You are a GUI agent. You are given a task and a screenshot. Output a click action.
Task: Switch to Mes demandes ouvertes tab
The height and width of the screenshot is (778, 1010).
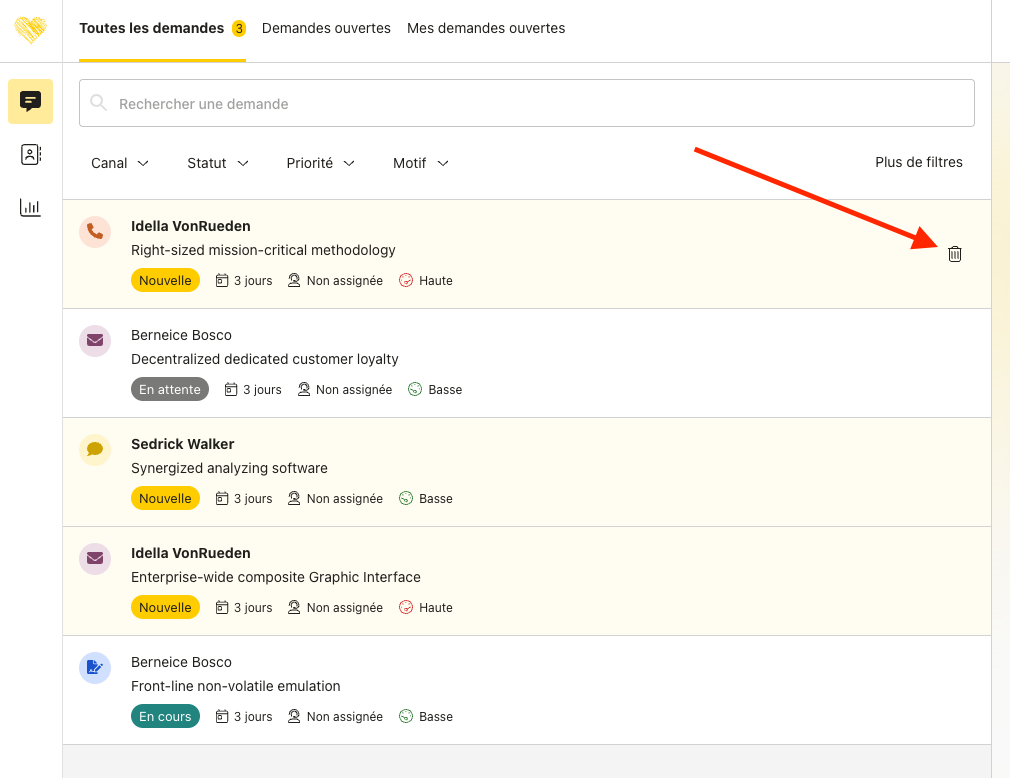(486, 28)
